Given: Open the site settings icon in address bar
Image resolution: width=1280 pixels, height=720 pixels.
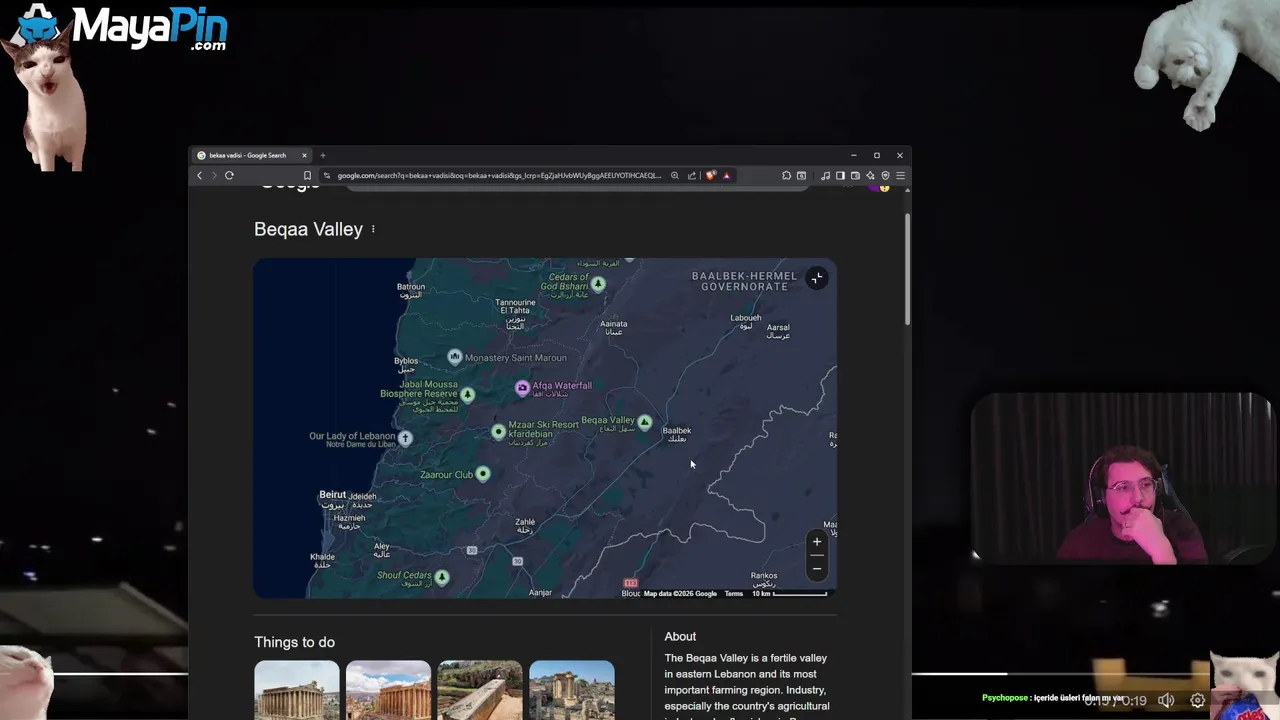Looking at the screenshot, I should click(327, 176).
